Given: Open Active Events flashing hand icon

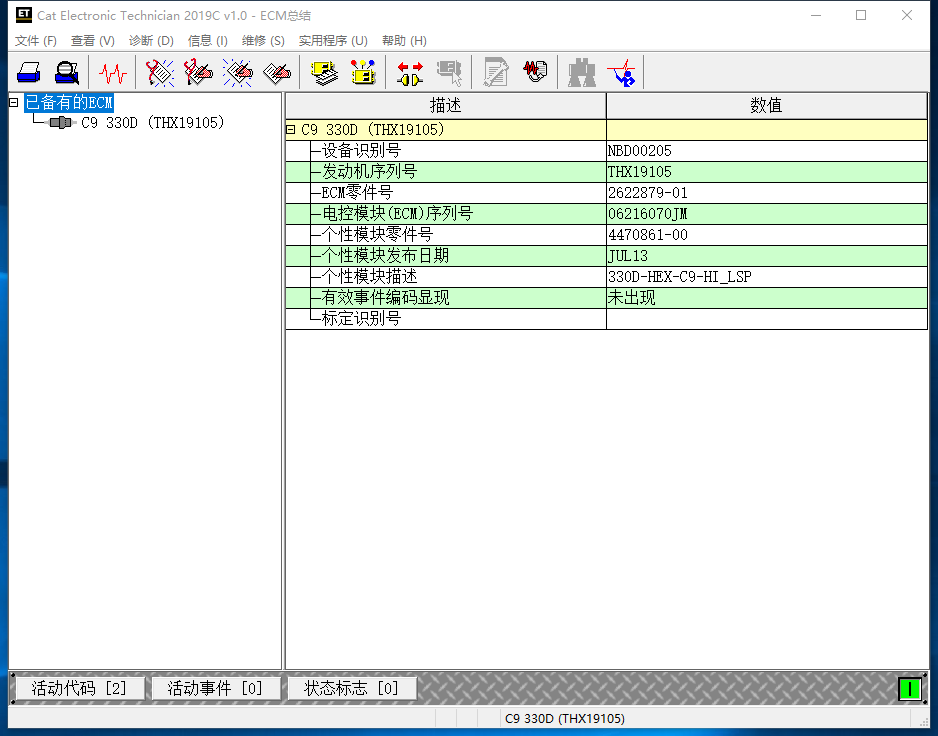Looking at the screenshot, I should (237, 72).
